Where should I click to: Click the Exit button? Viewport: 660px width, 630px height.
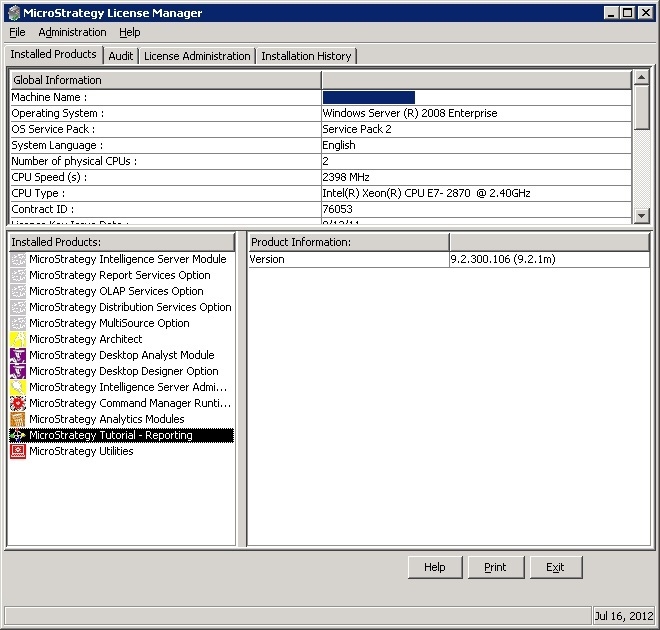(x=556, y=567)
